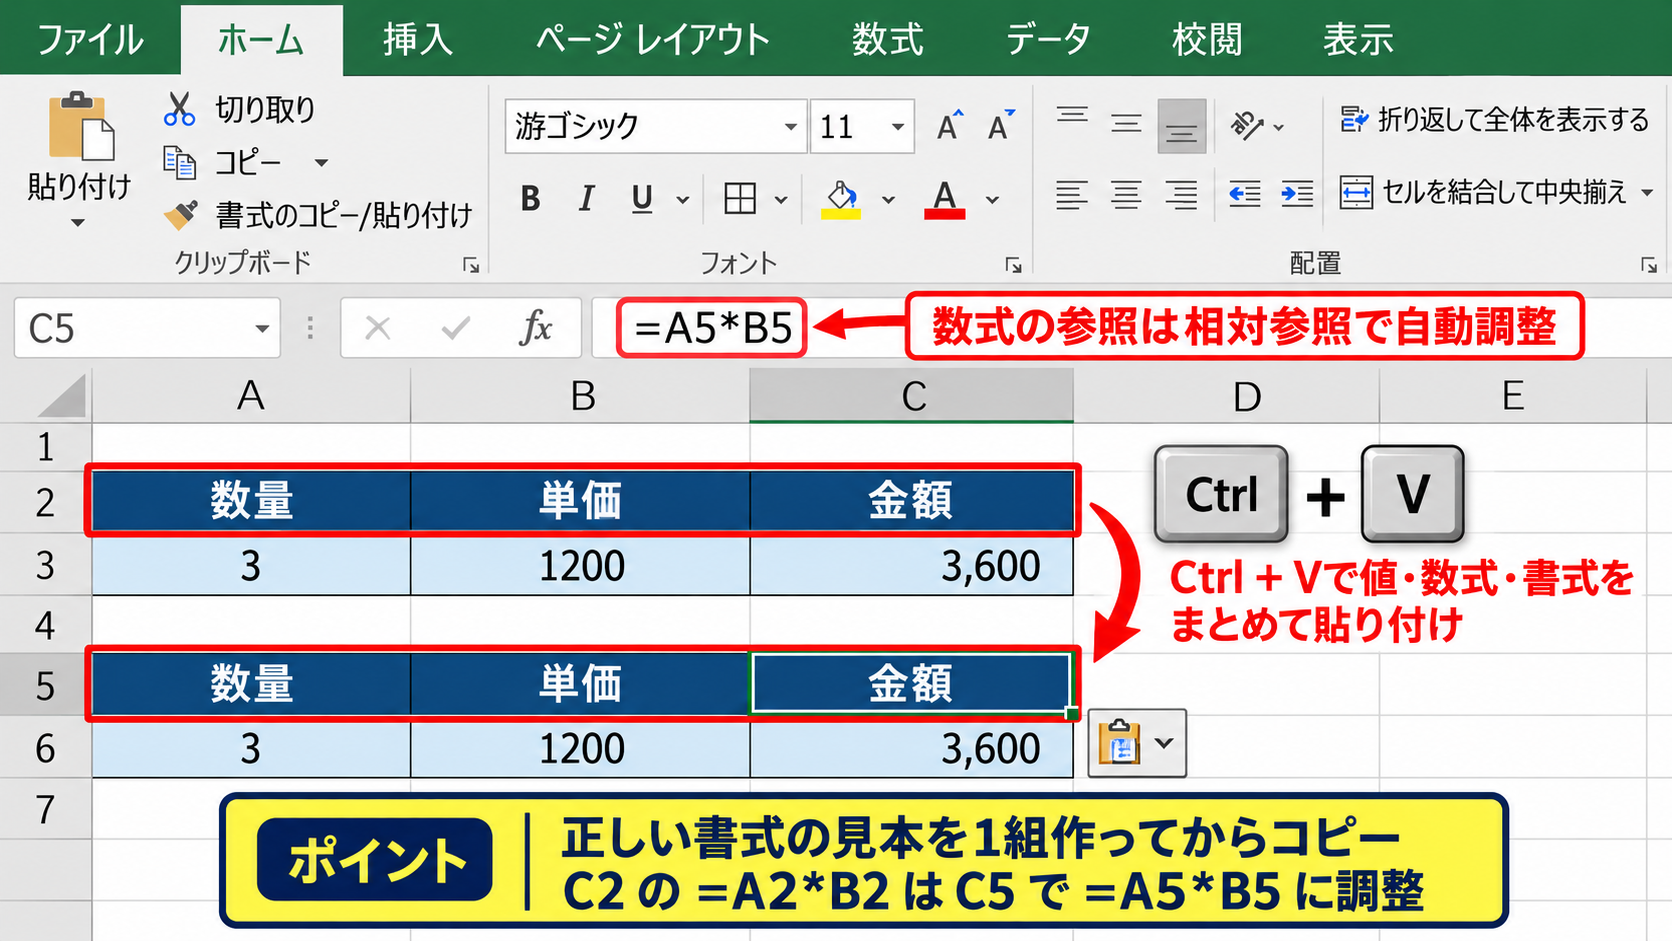Image resolution: width=1672 pixels, height=941 pixels.
Task: Decrease the cell indent
Action: click(x=1244, y=194)
